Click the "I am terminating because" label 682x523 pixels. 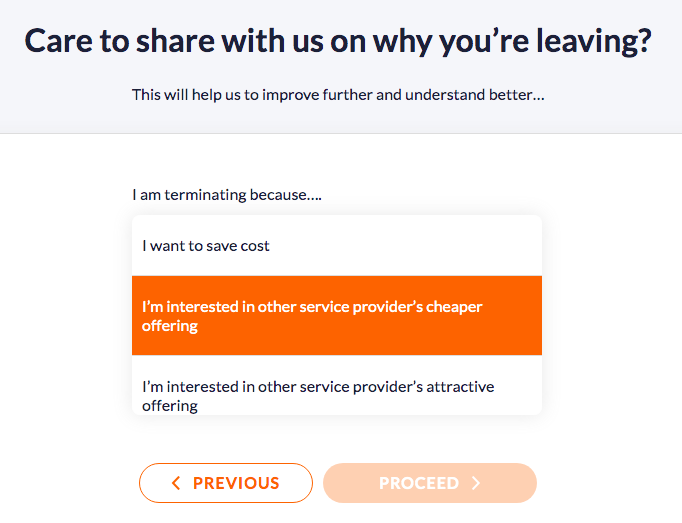click(227, 194)
